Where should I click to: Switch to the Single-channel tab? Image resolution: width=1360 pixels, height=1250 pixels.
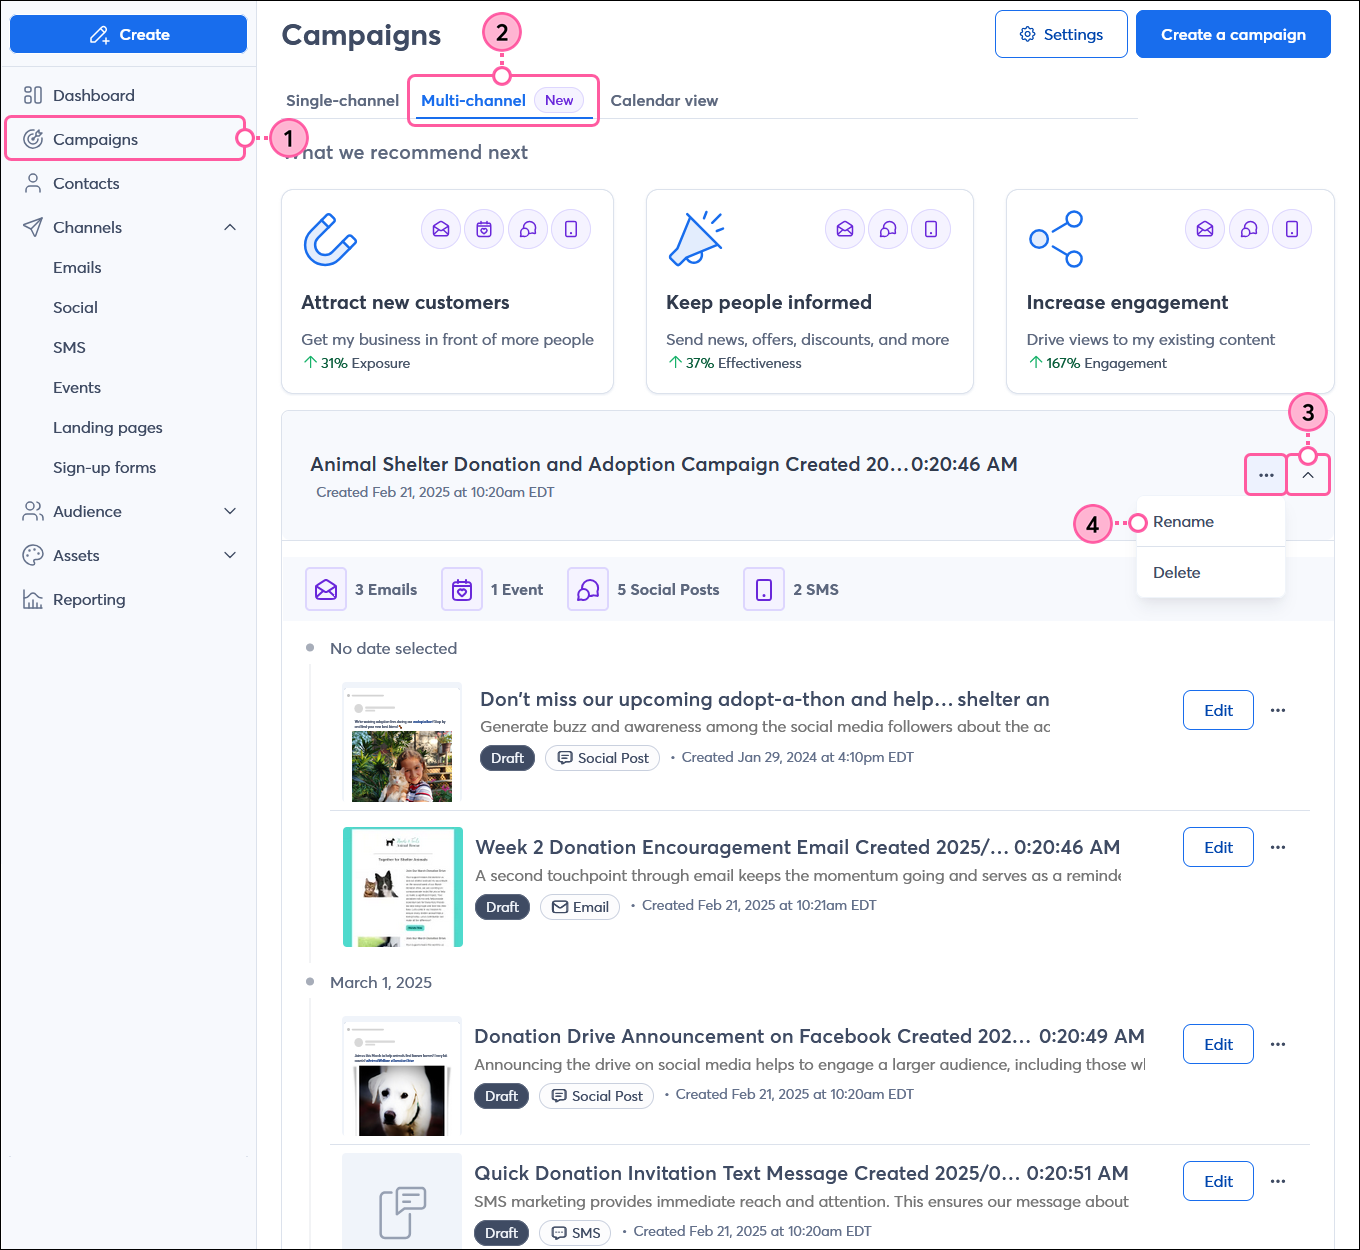[342, 100]
